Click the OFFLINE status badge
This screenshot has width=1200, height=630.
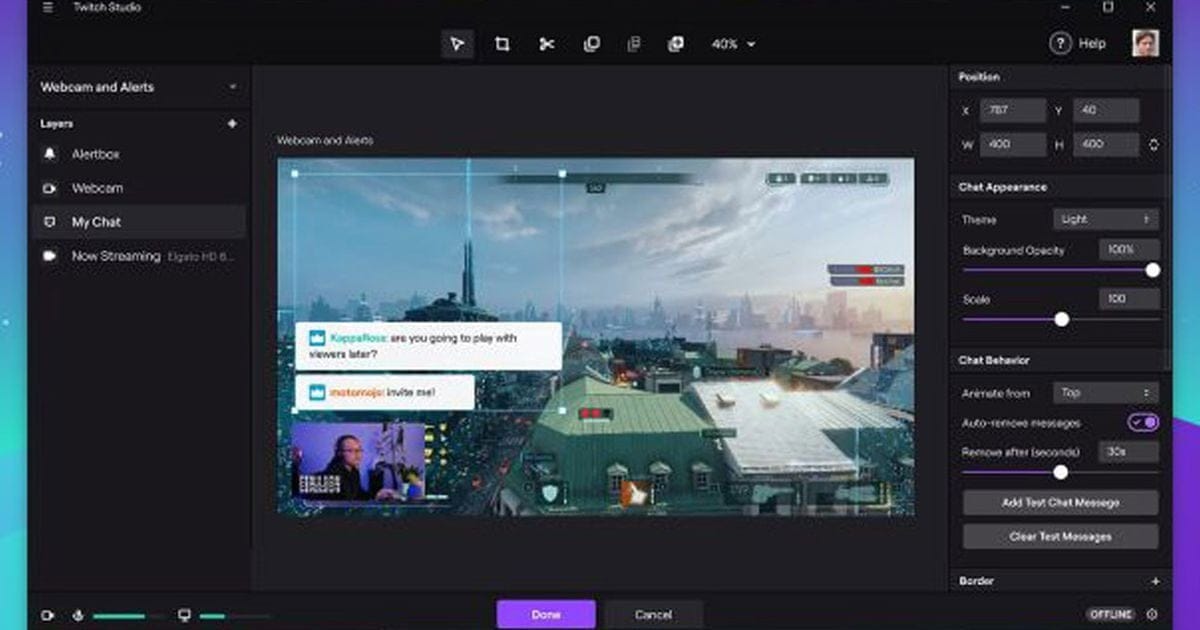[1111, 614]
